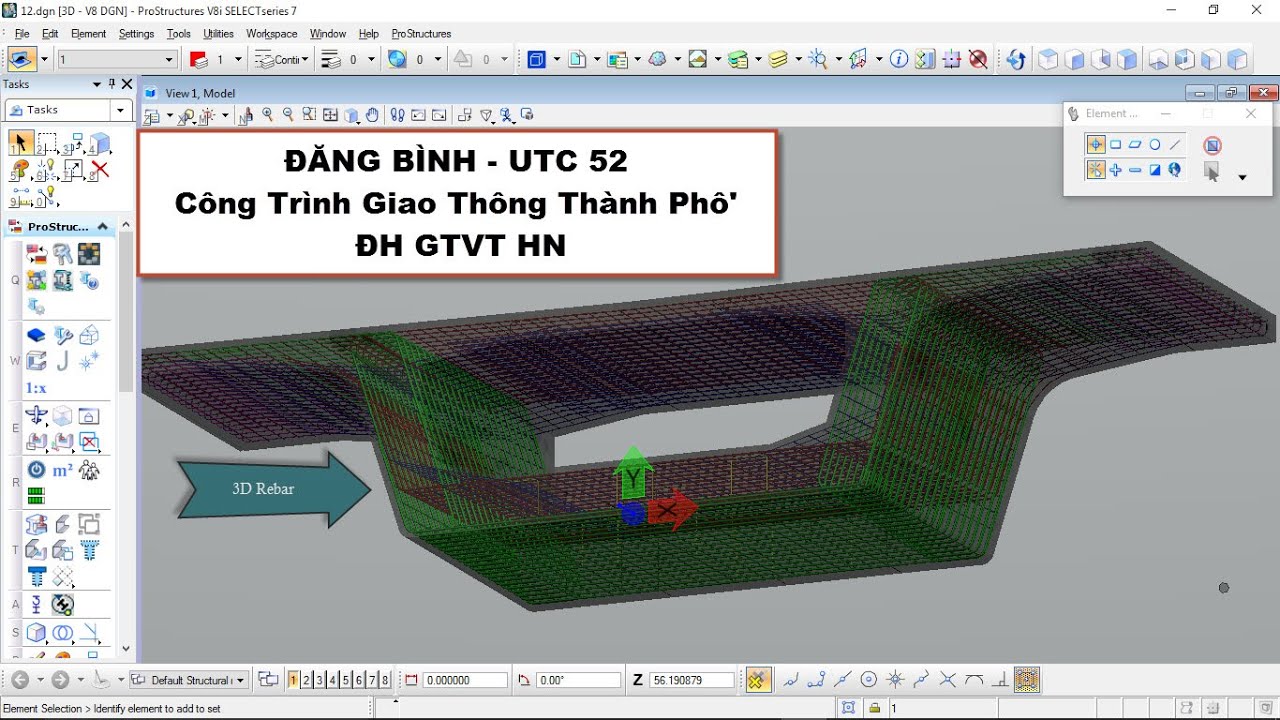Pin the Tasks panel with the pushpin
This screenshot has height=720, width=1280.
[x=112, y=84]
